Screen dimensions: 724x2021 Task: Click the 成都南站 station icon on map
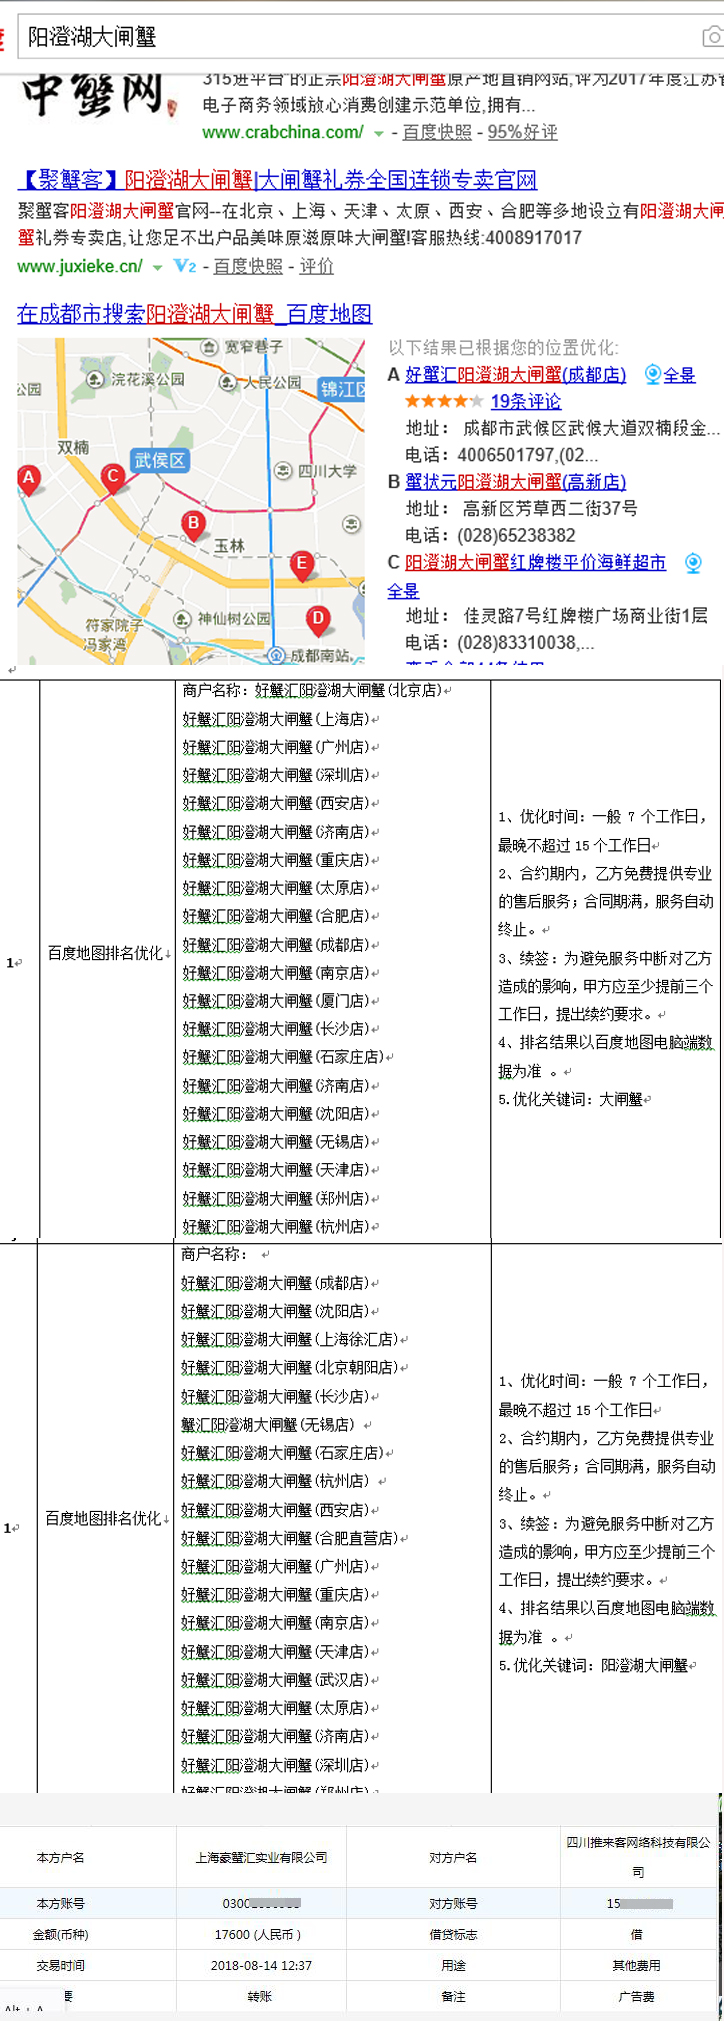pos(276,655)
